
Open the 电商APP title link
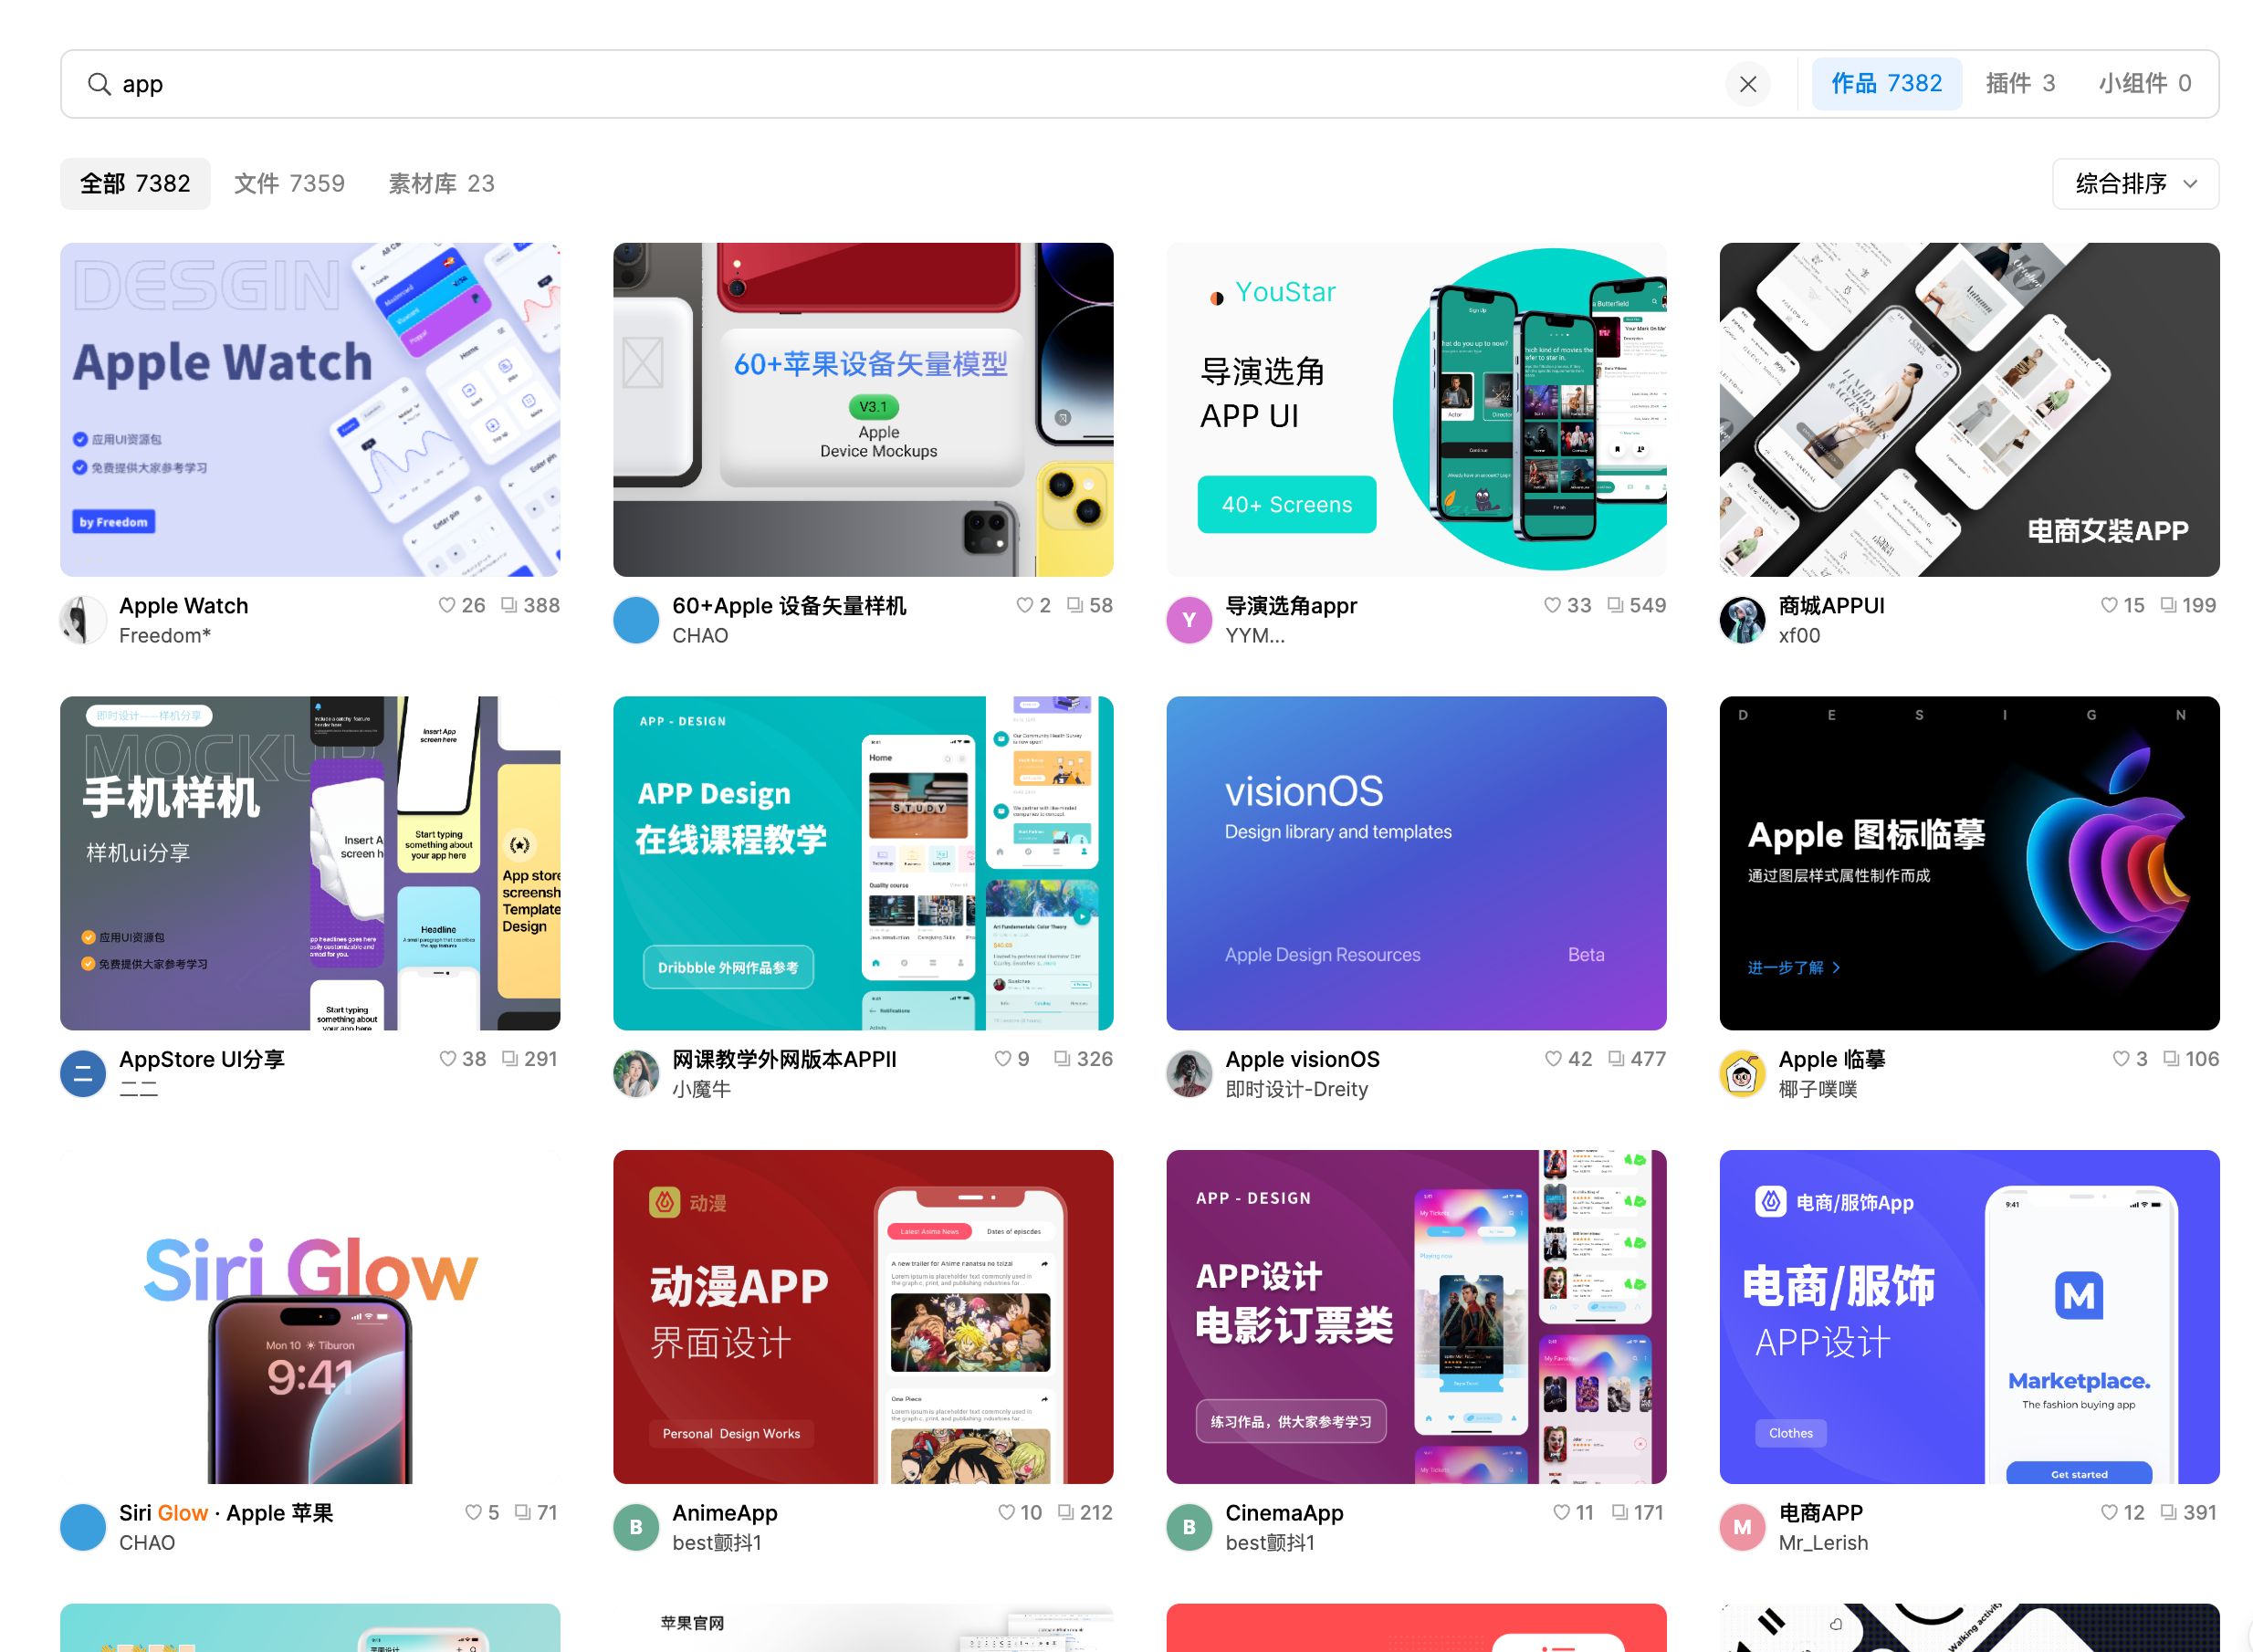(1820, 1512)
